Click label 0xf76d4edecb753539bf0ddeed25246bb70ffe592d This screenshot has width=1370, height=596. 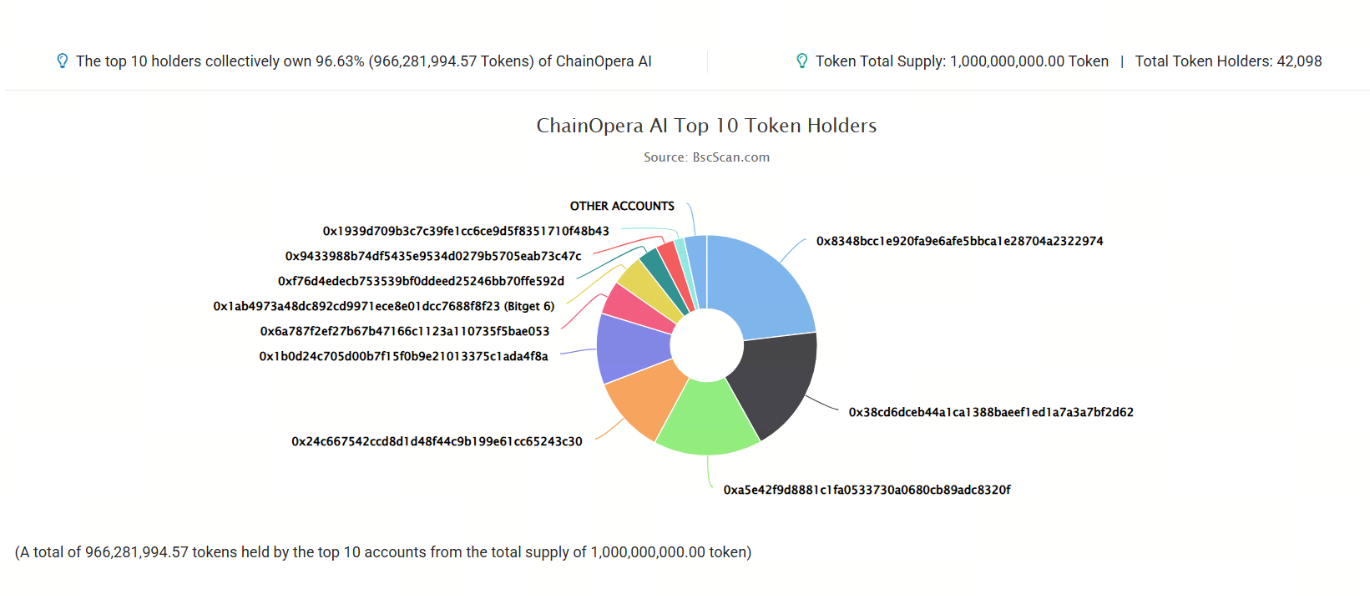(421, 281)
